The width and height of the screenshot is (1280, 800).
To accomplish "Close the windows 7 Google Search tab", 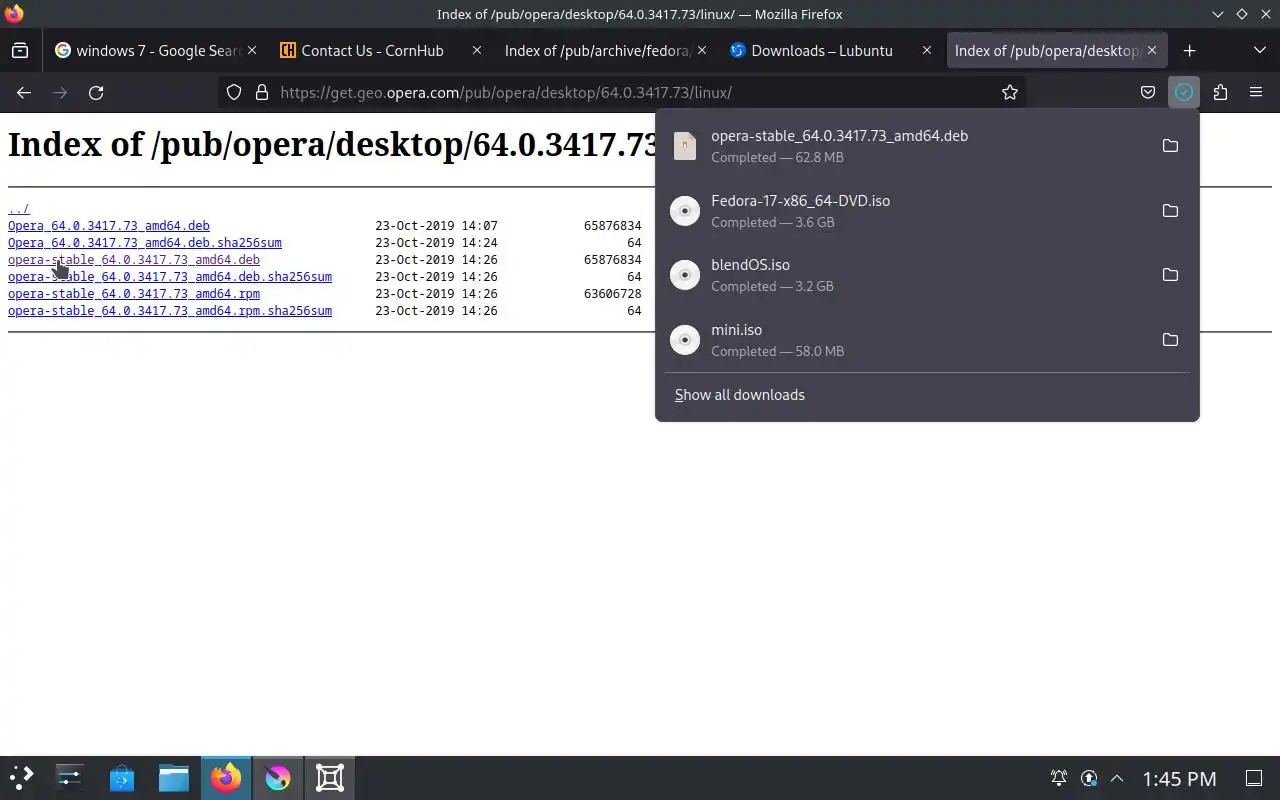I will [252, 50].
